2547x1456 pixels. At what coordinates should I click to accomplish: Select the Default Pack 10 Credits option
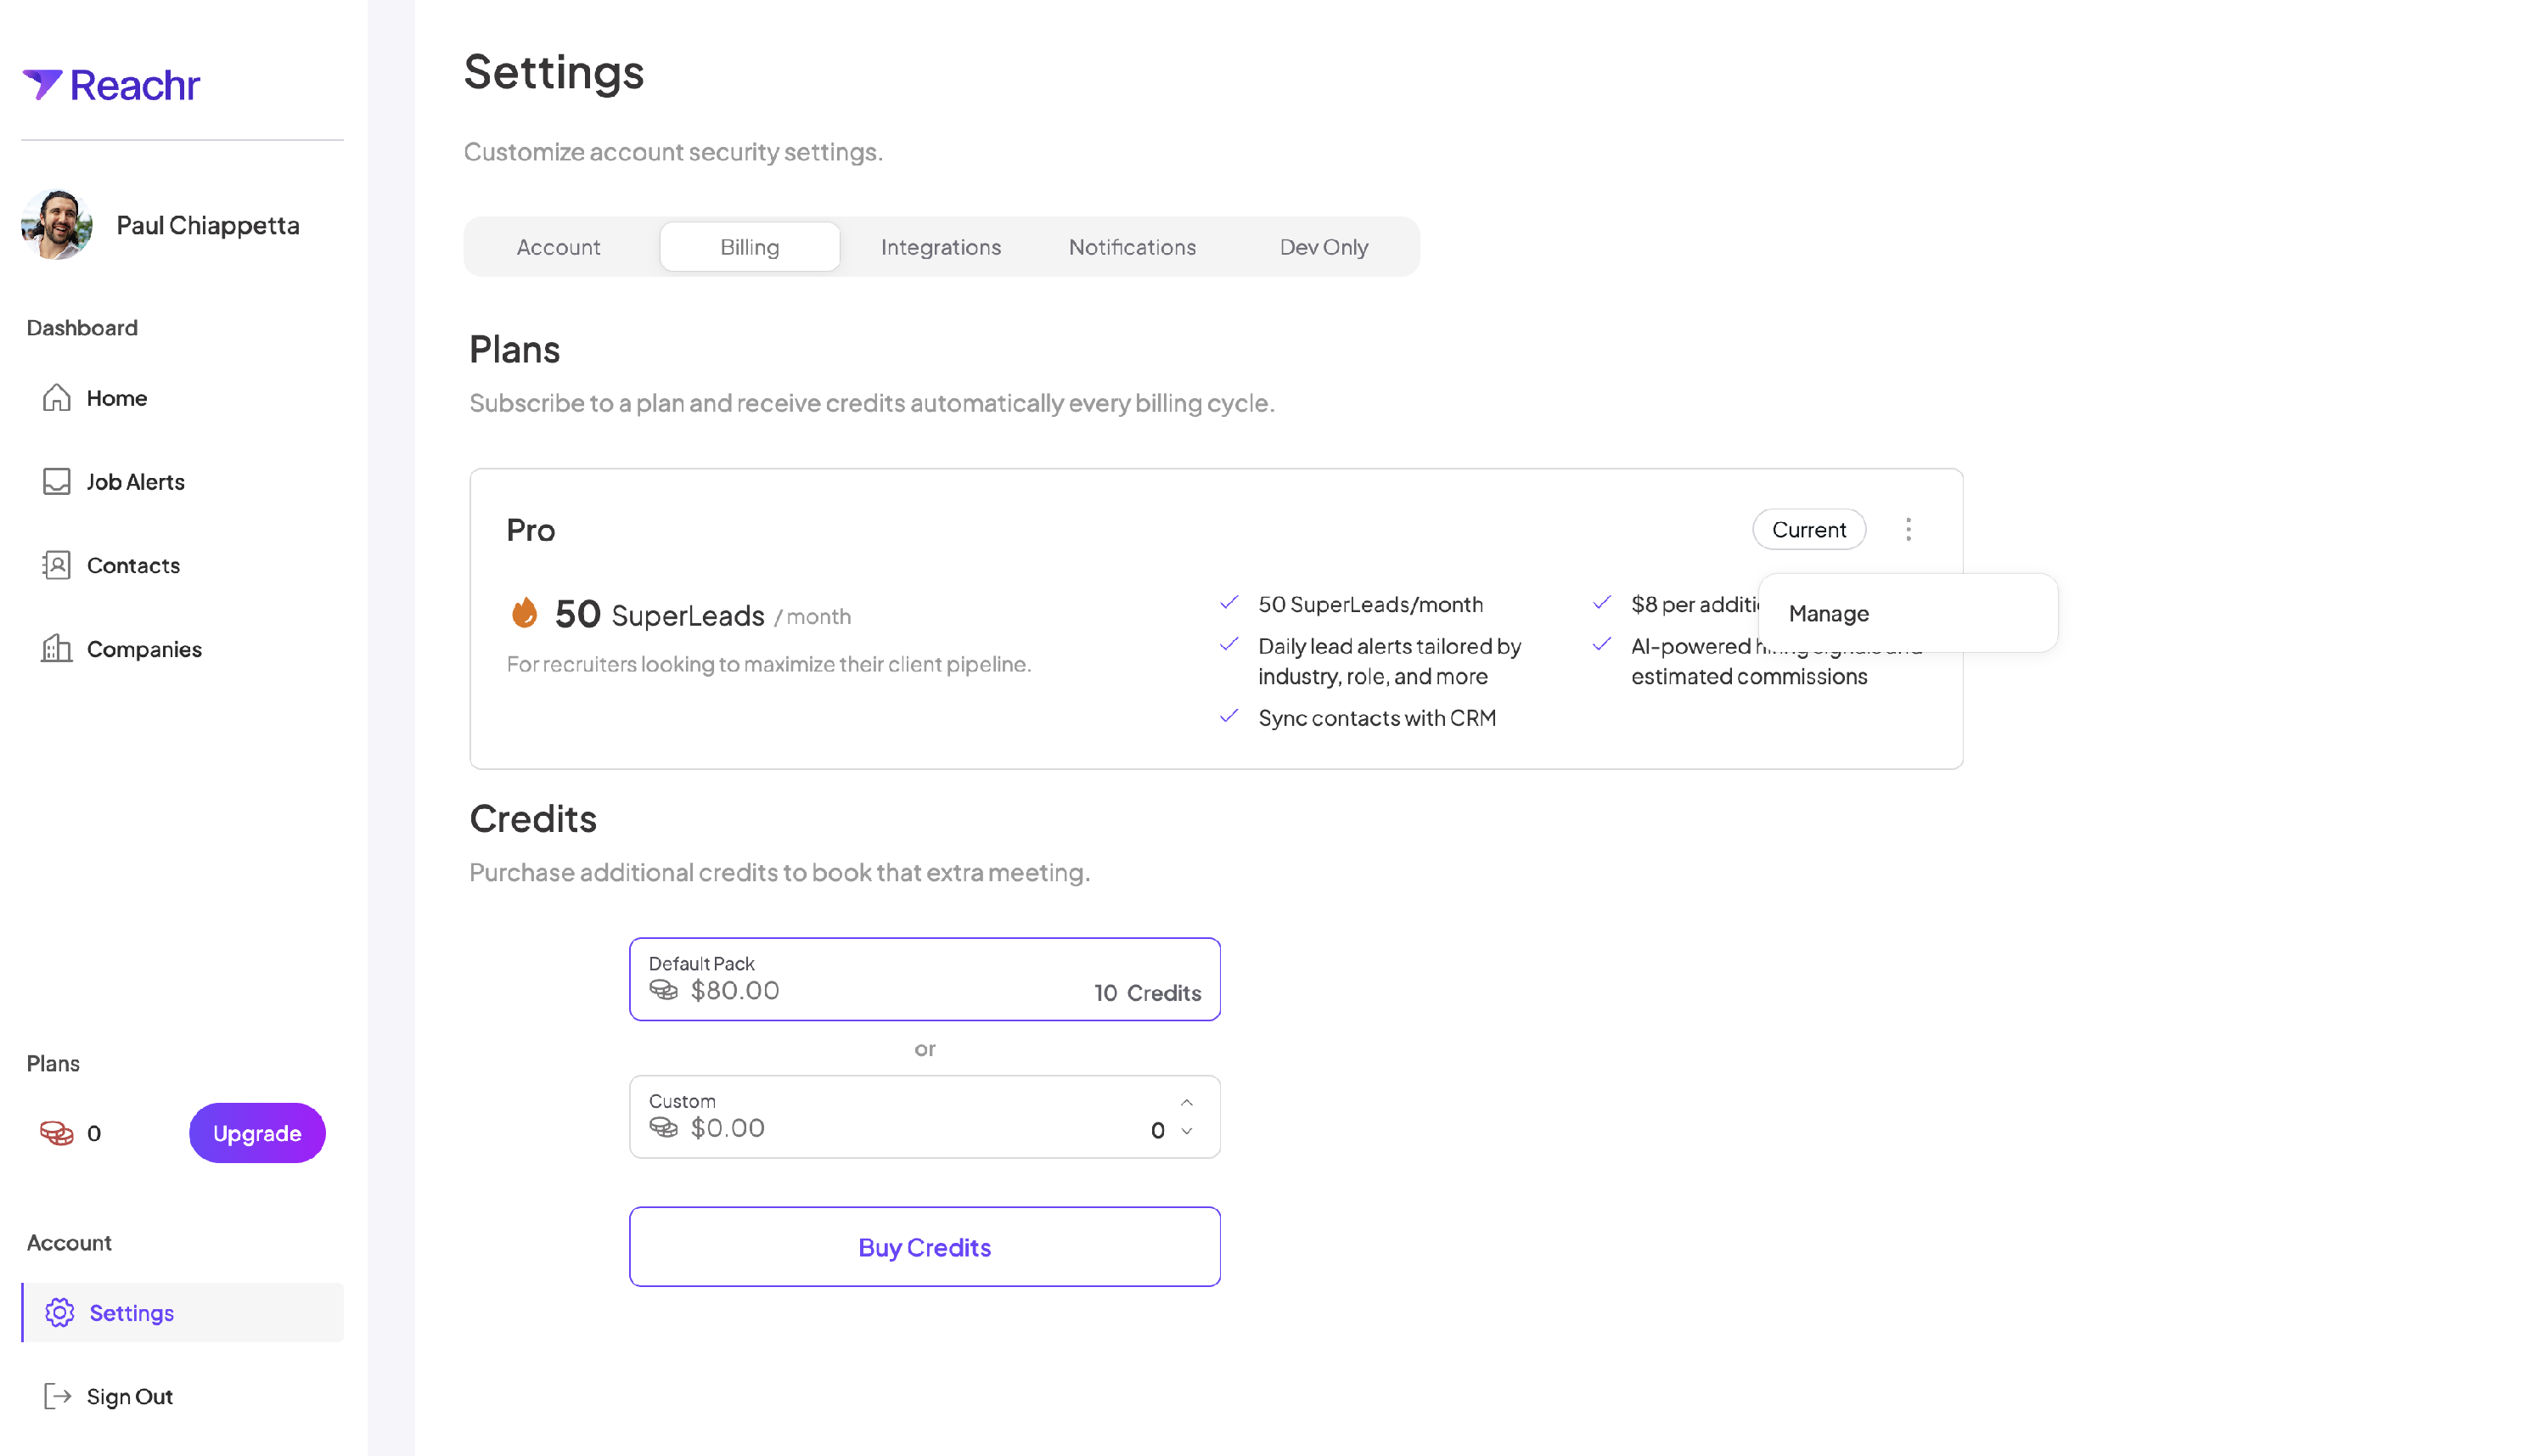[924, 979]
